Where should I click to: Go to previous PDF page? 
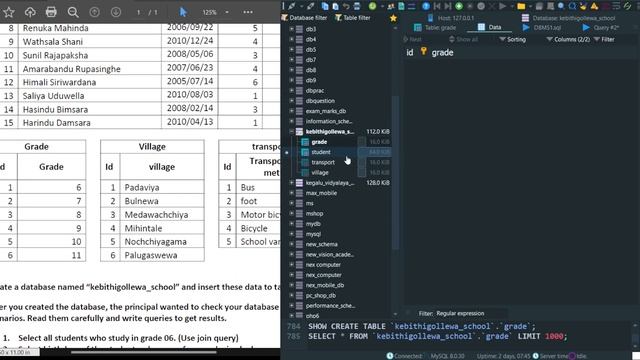(x=94, y=12)
